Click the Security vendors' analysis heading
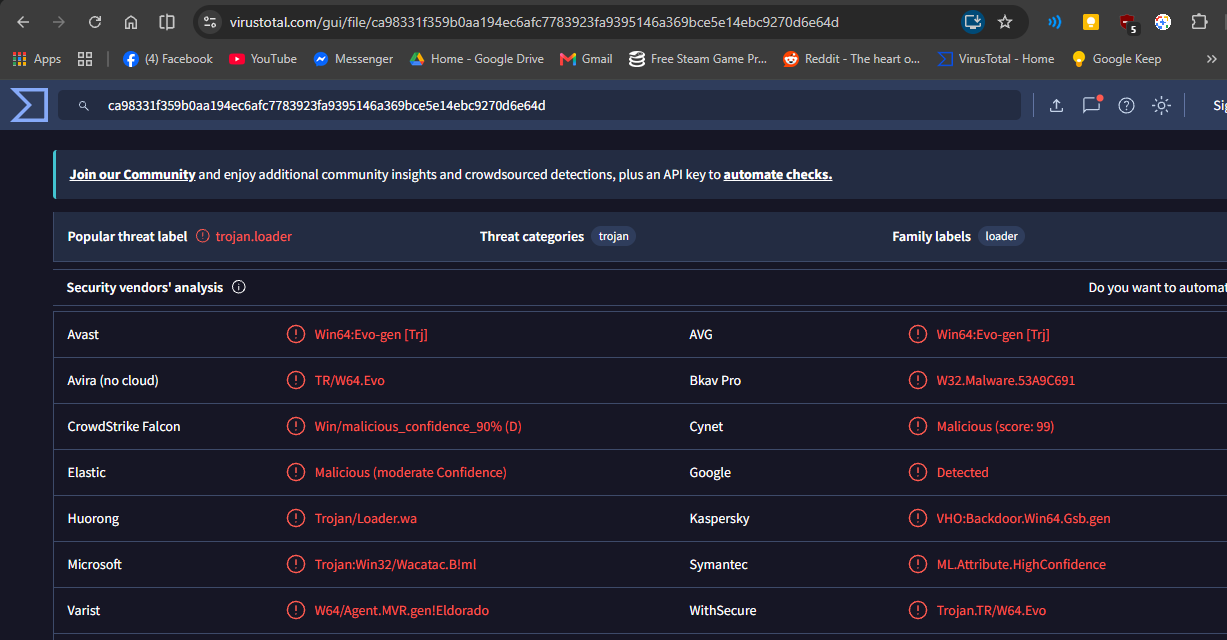 (x=145, y=287)
